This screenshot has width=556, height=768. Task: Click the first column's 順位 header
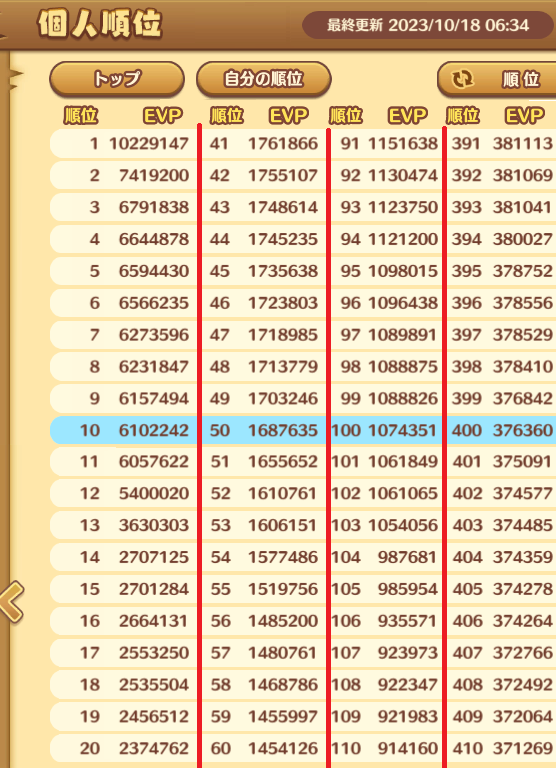81,116
